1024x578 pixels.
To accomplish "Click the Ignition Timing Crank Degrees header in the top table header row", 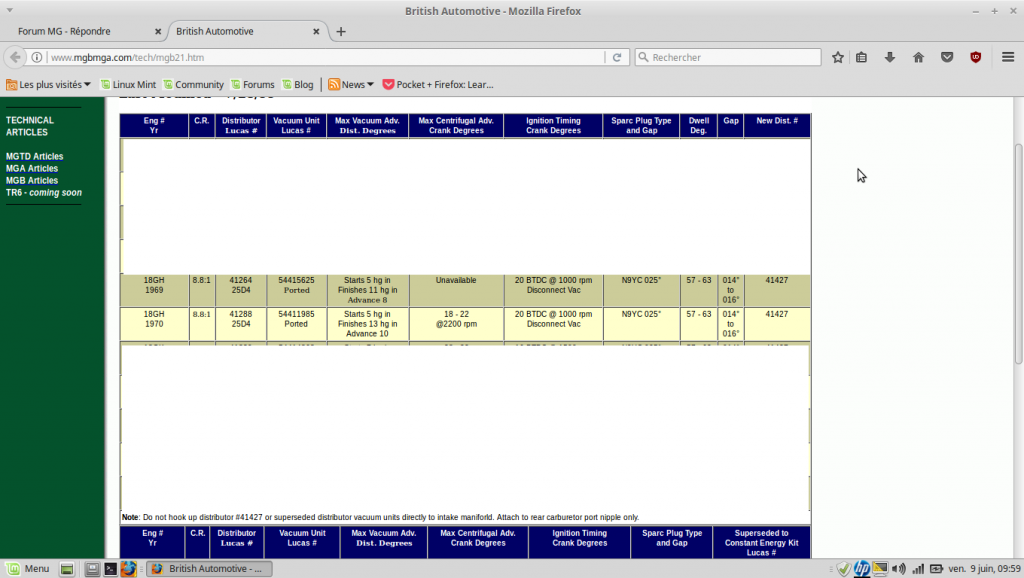I will (553, 125).
